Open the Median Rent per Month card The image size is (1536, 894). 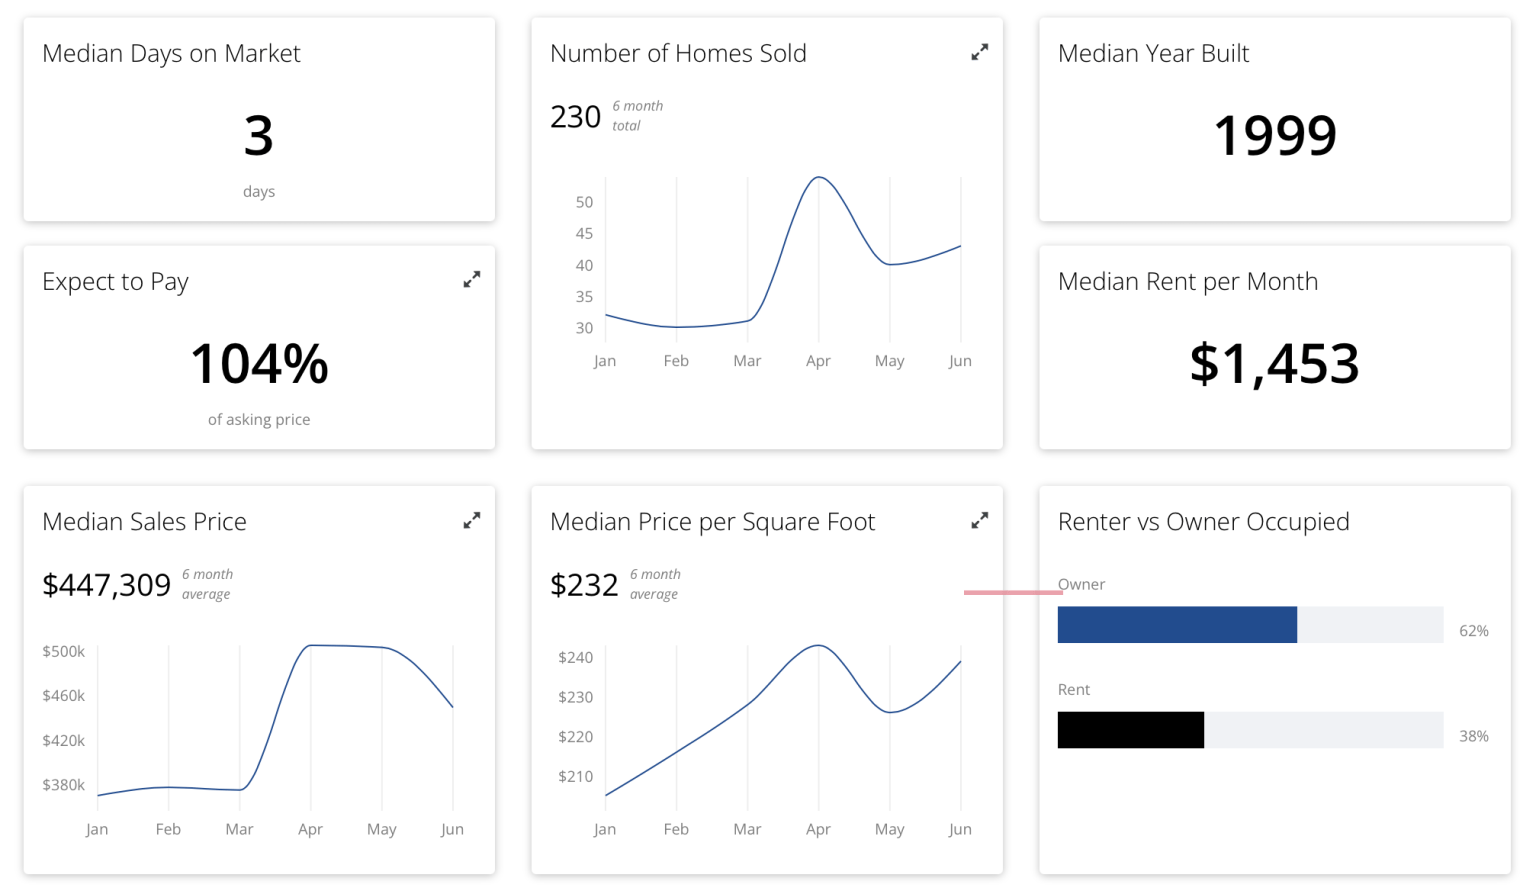point(1275,347)
